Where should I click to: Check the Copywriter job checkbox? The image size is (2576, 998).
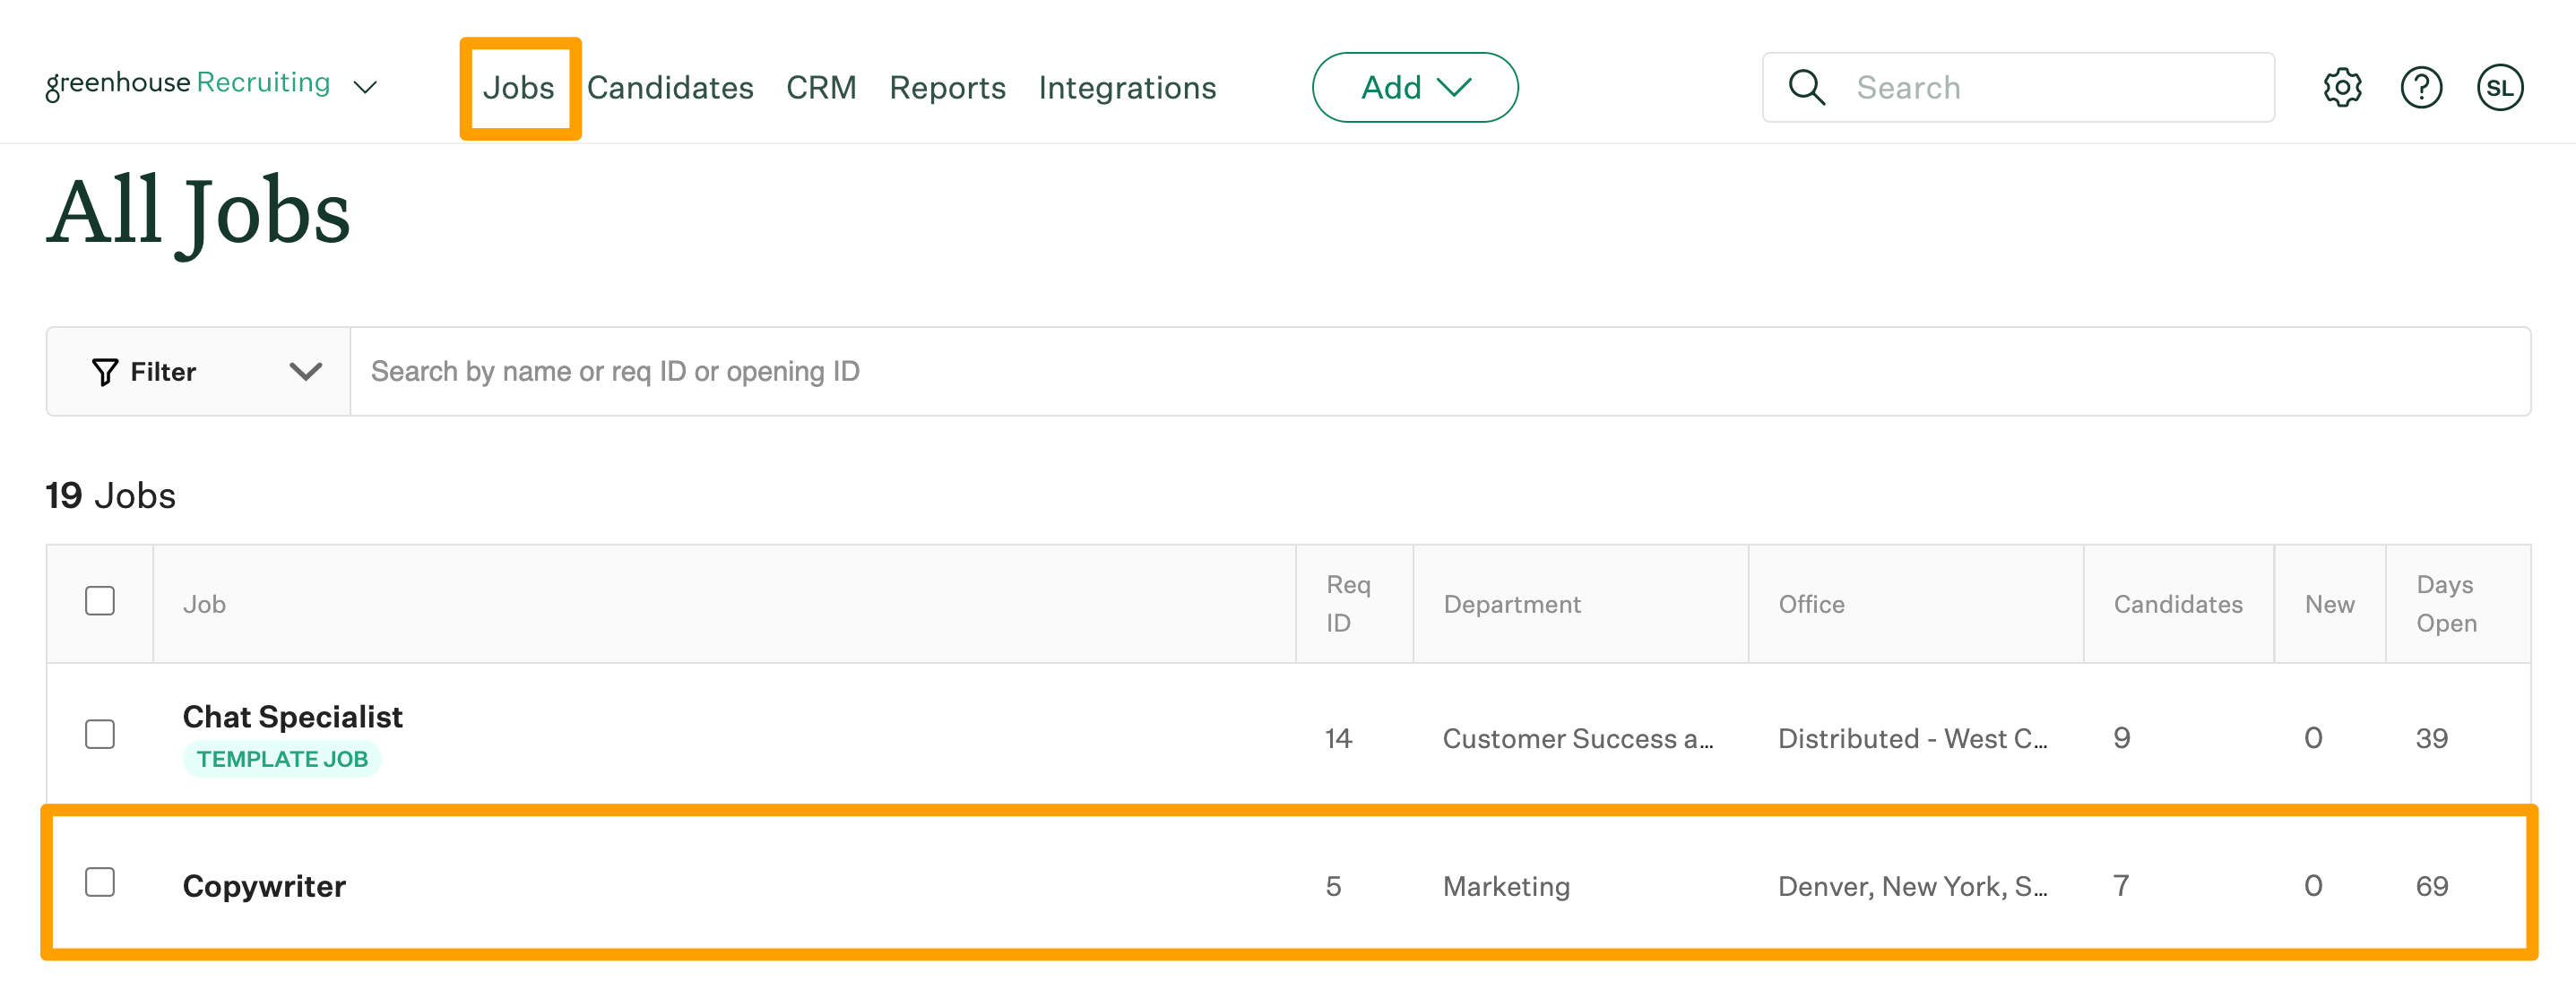coord(100,882)
